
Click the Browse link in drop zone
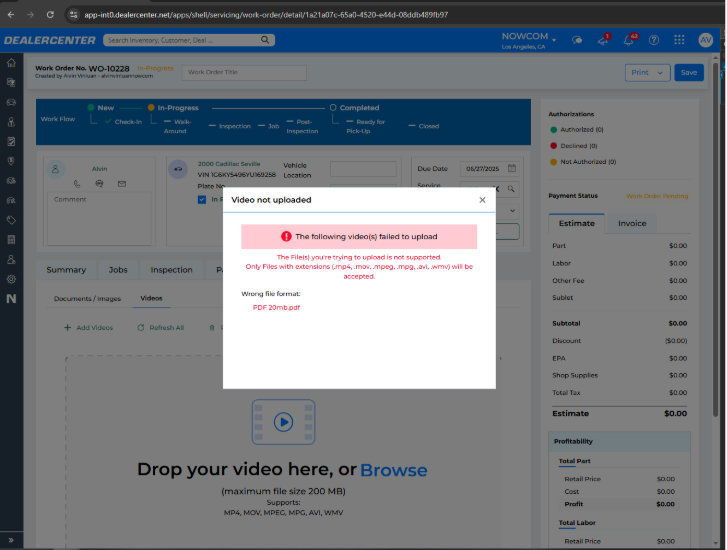(394, 470)
